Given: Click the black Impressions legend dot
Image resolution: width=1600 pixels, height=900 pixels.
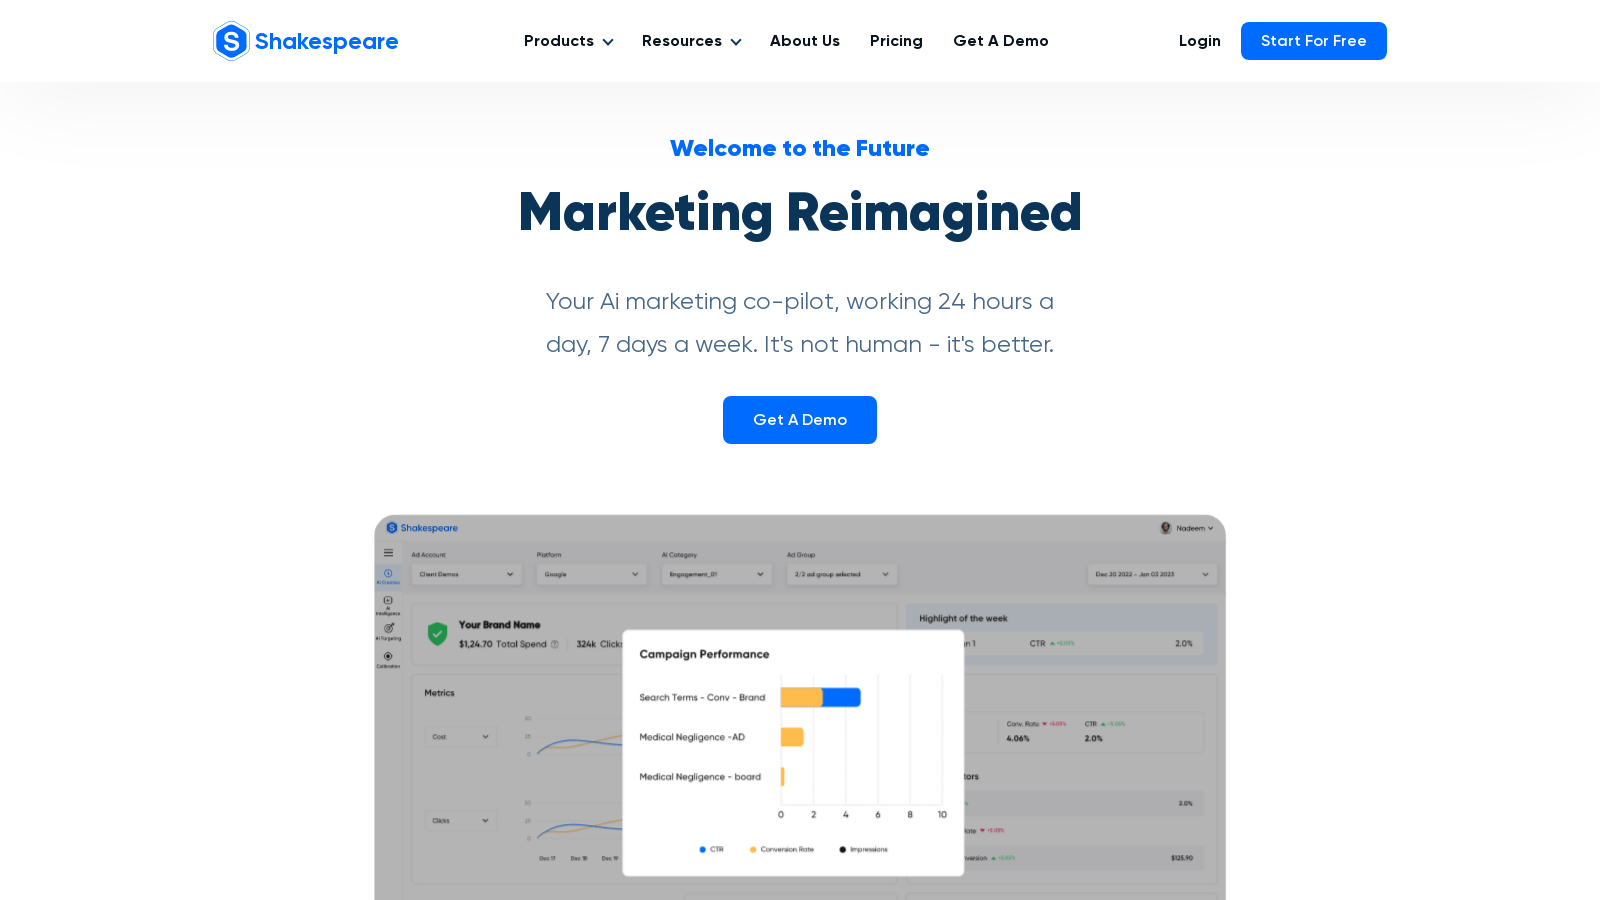Looking at the screenshot, I should click(x=842, y=850).
